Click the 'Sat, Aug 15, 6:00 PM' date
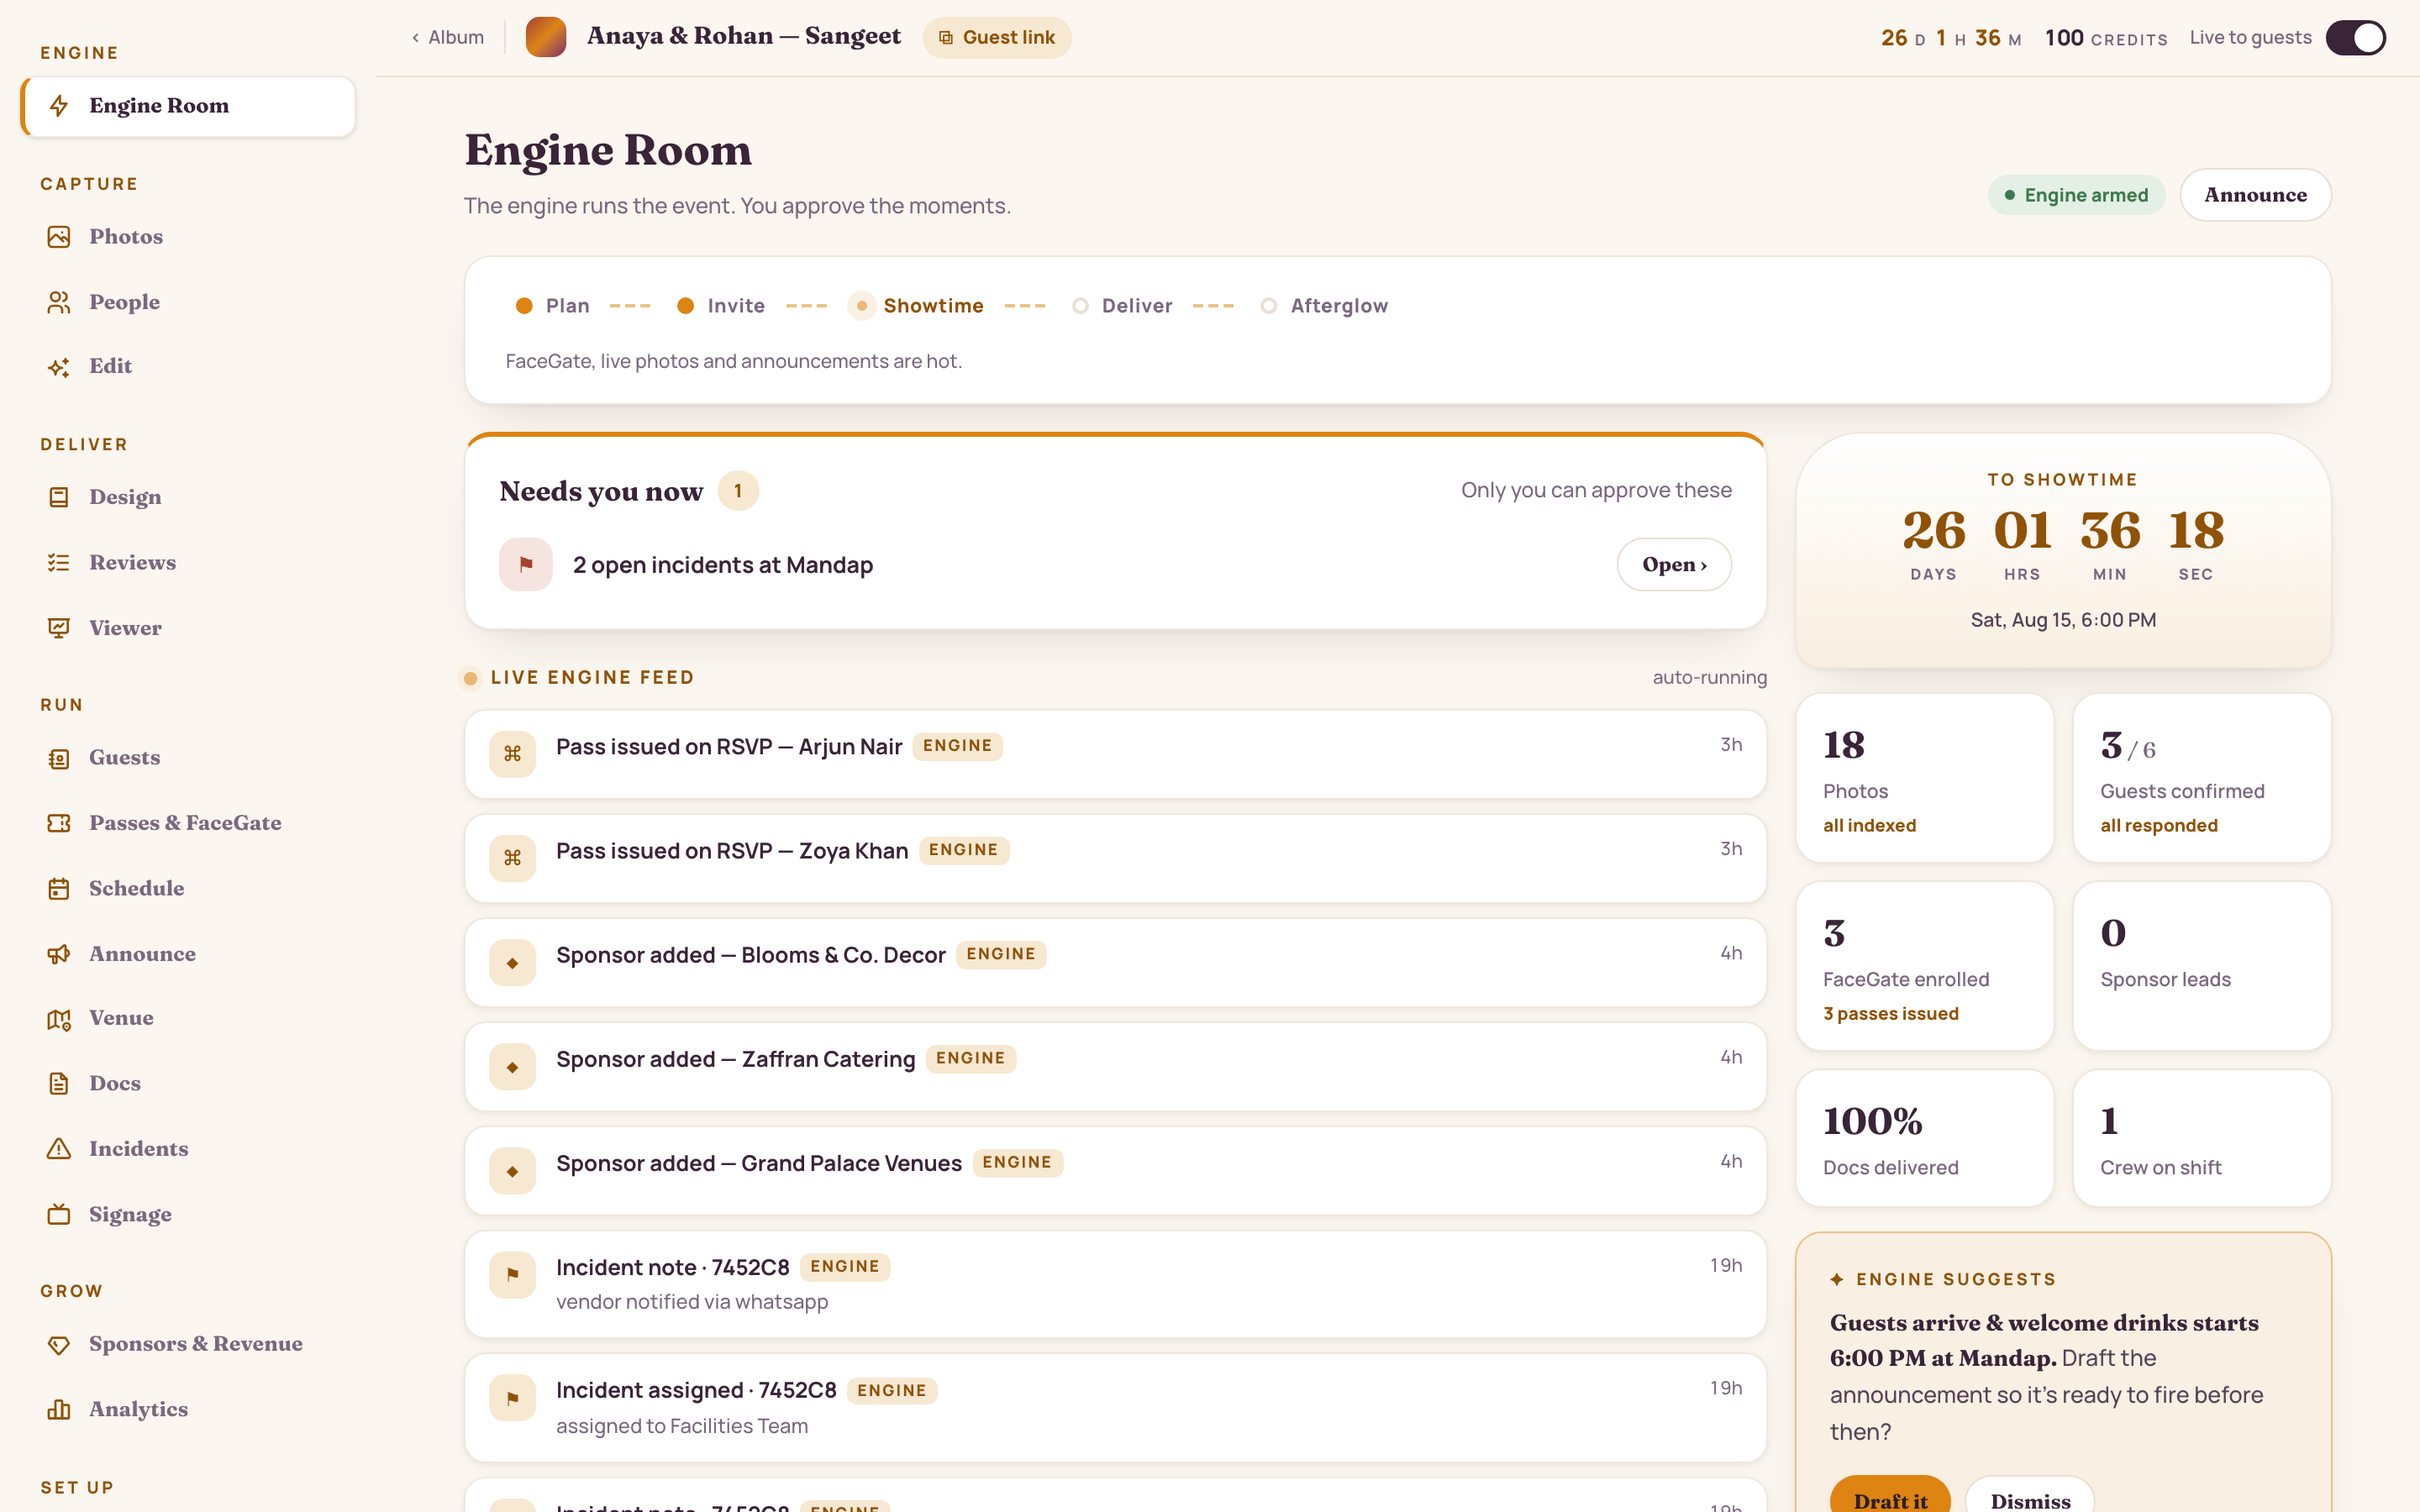This screenshot has width=2420, height=1512. (x=2063, y=620)
